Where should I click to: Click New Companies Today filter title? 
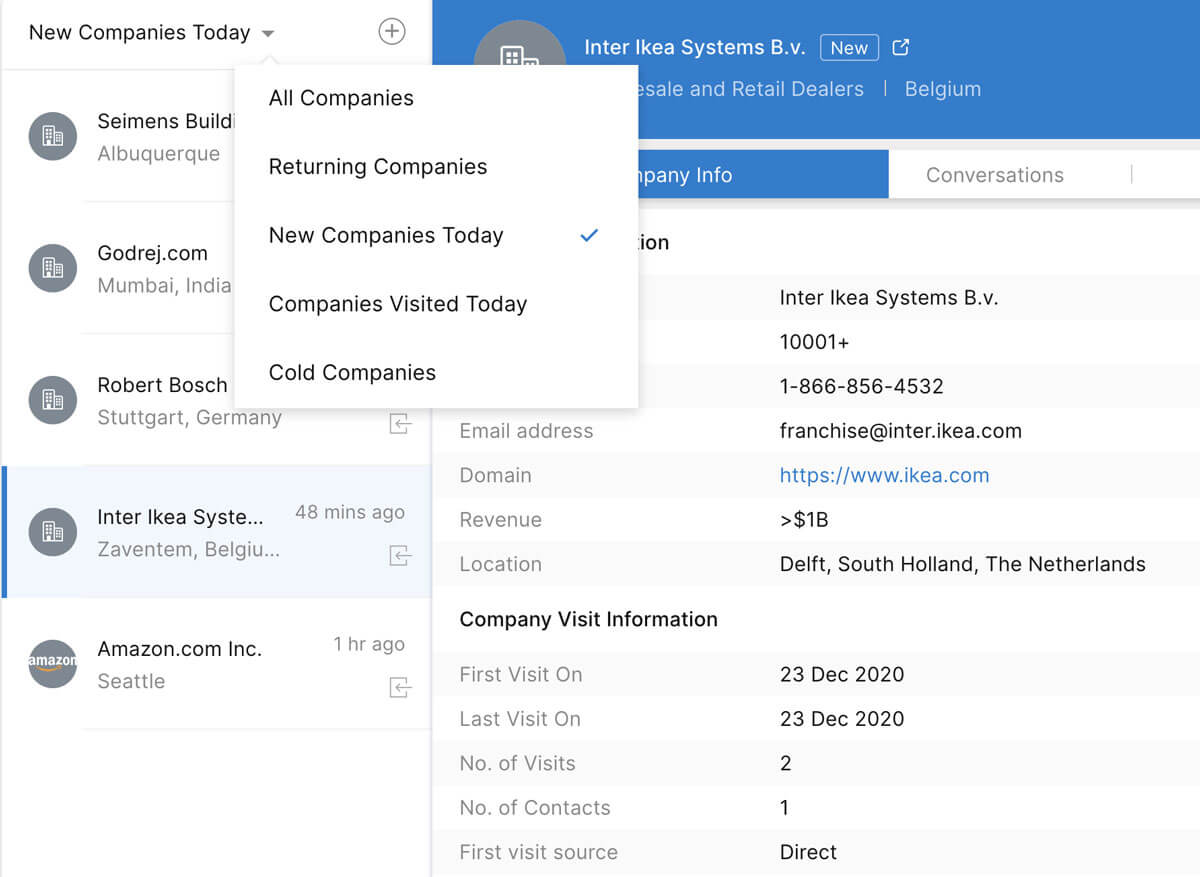tap(139, 33)
